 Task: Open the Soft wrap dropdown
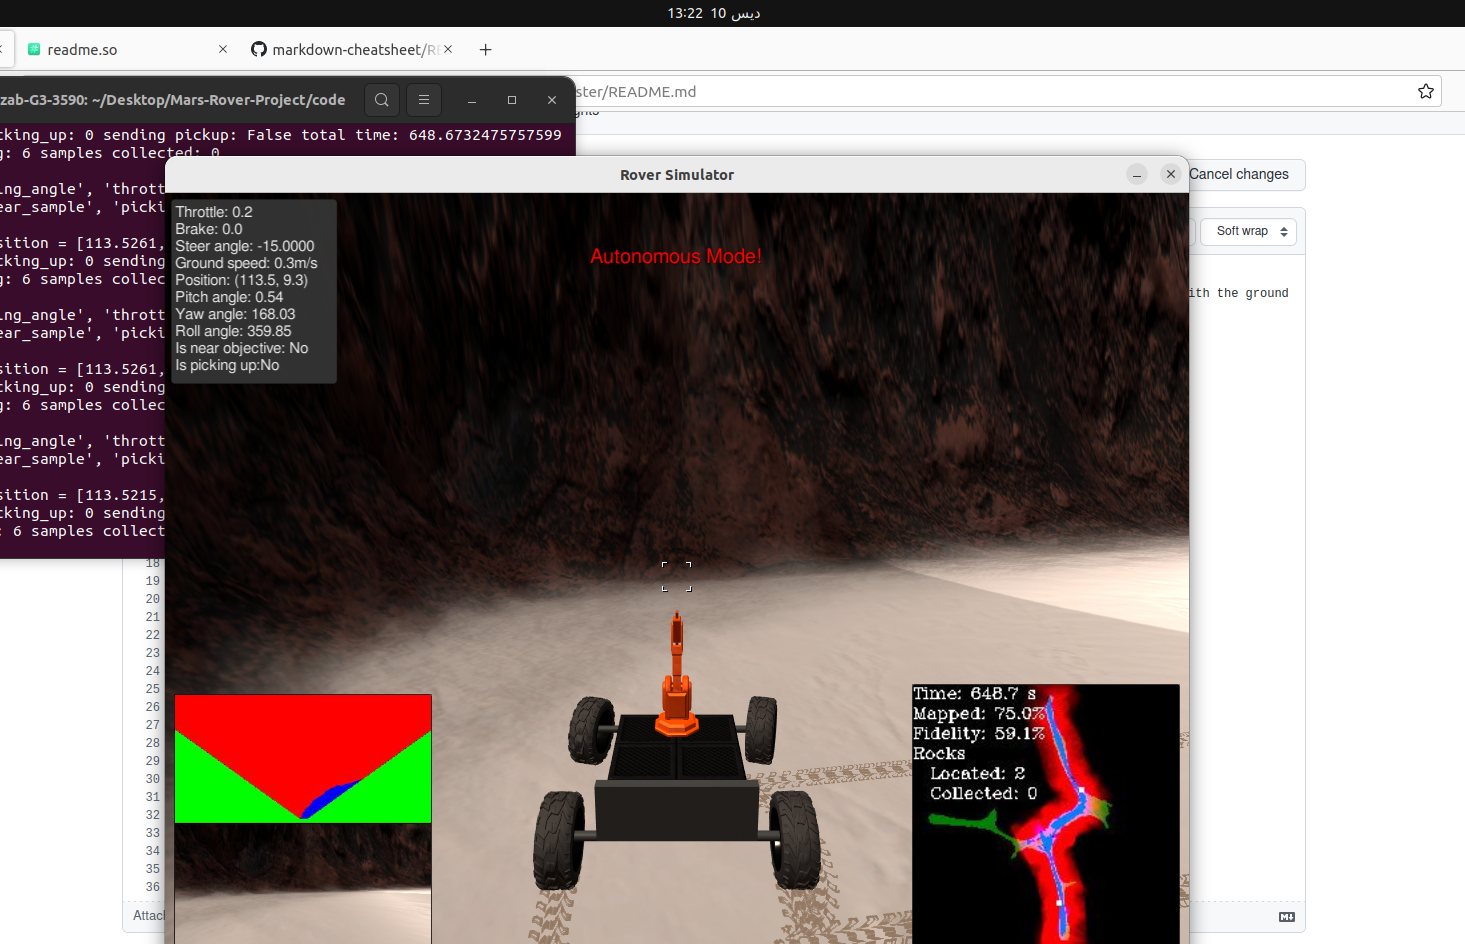pyautogui.click(x=1248, y=231)
